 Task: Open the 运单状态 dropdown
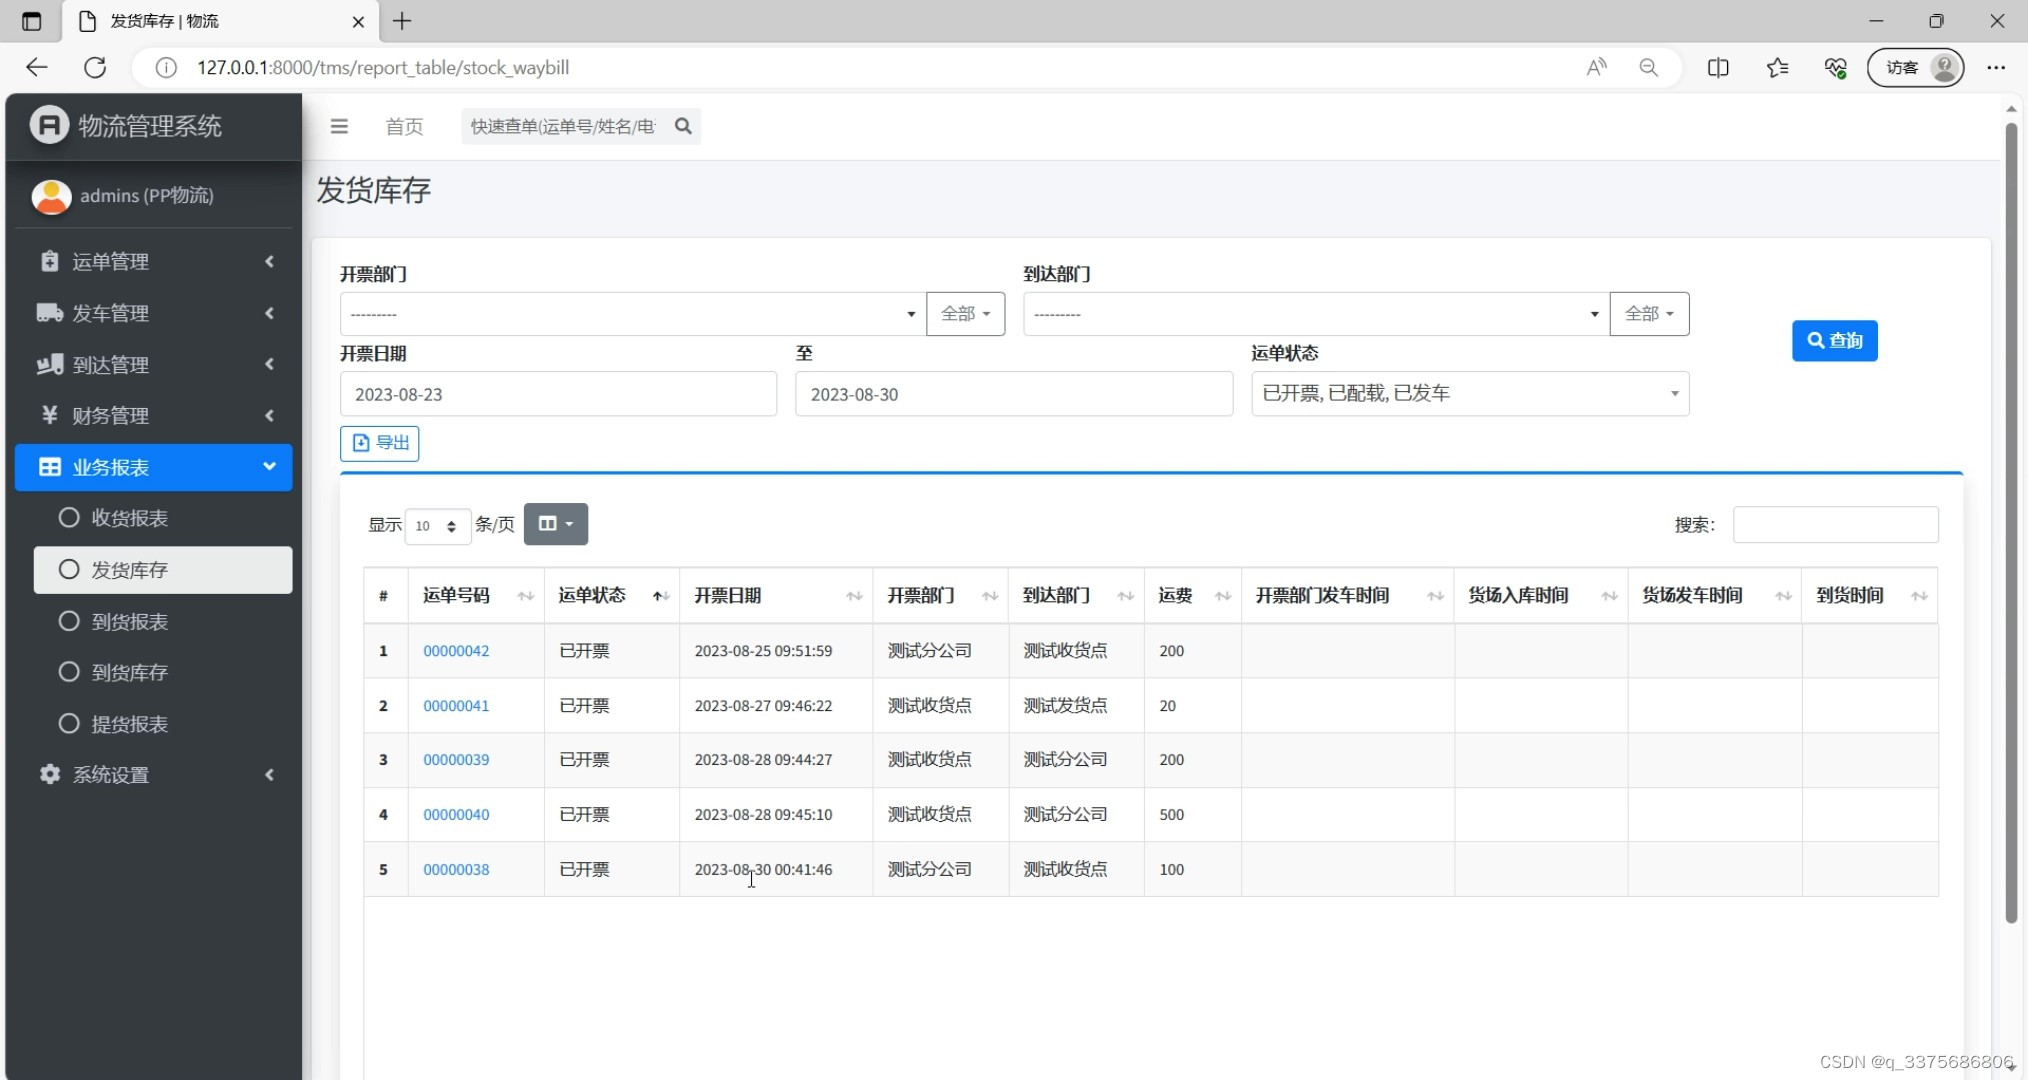1469,394
